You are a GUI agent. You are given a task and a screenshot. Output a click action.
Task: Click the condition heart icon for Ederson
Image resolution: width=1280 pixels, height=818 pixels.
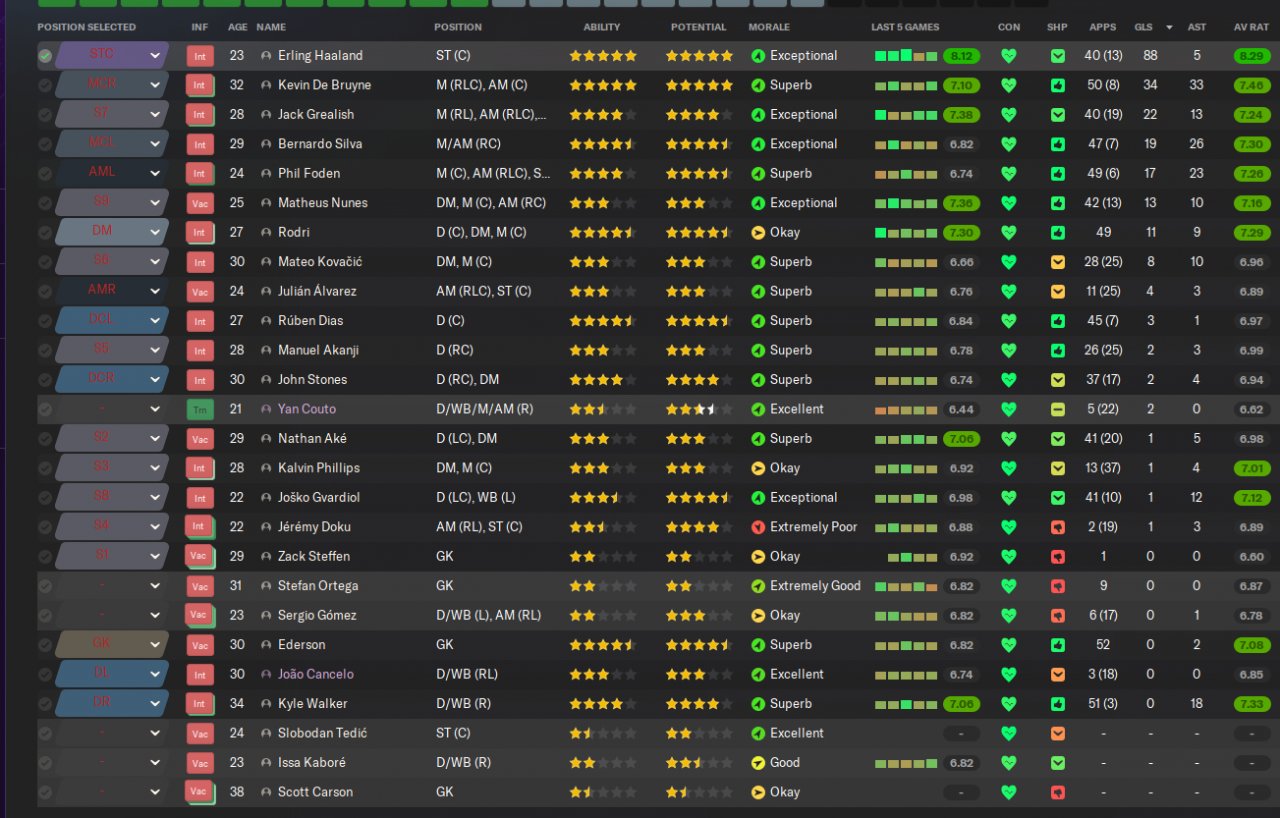[1008, 645]
